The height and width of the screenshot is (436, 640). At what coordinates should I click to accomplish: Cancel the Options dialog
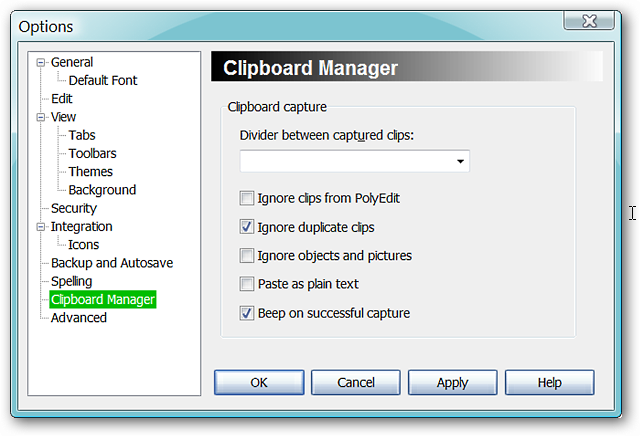click(356, 383)
